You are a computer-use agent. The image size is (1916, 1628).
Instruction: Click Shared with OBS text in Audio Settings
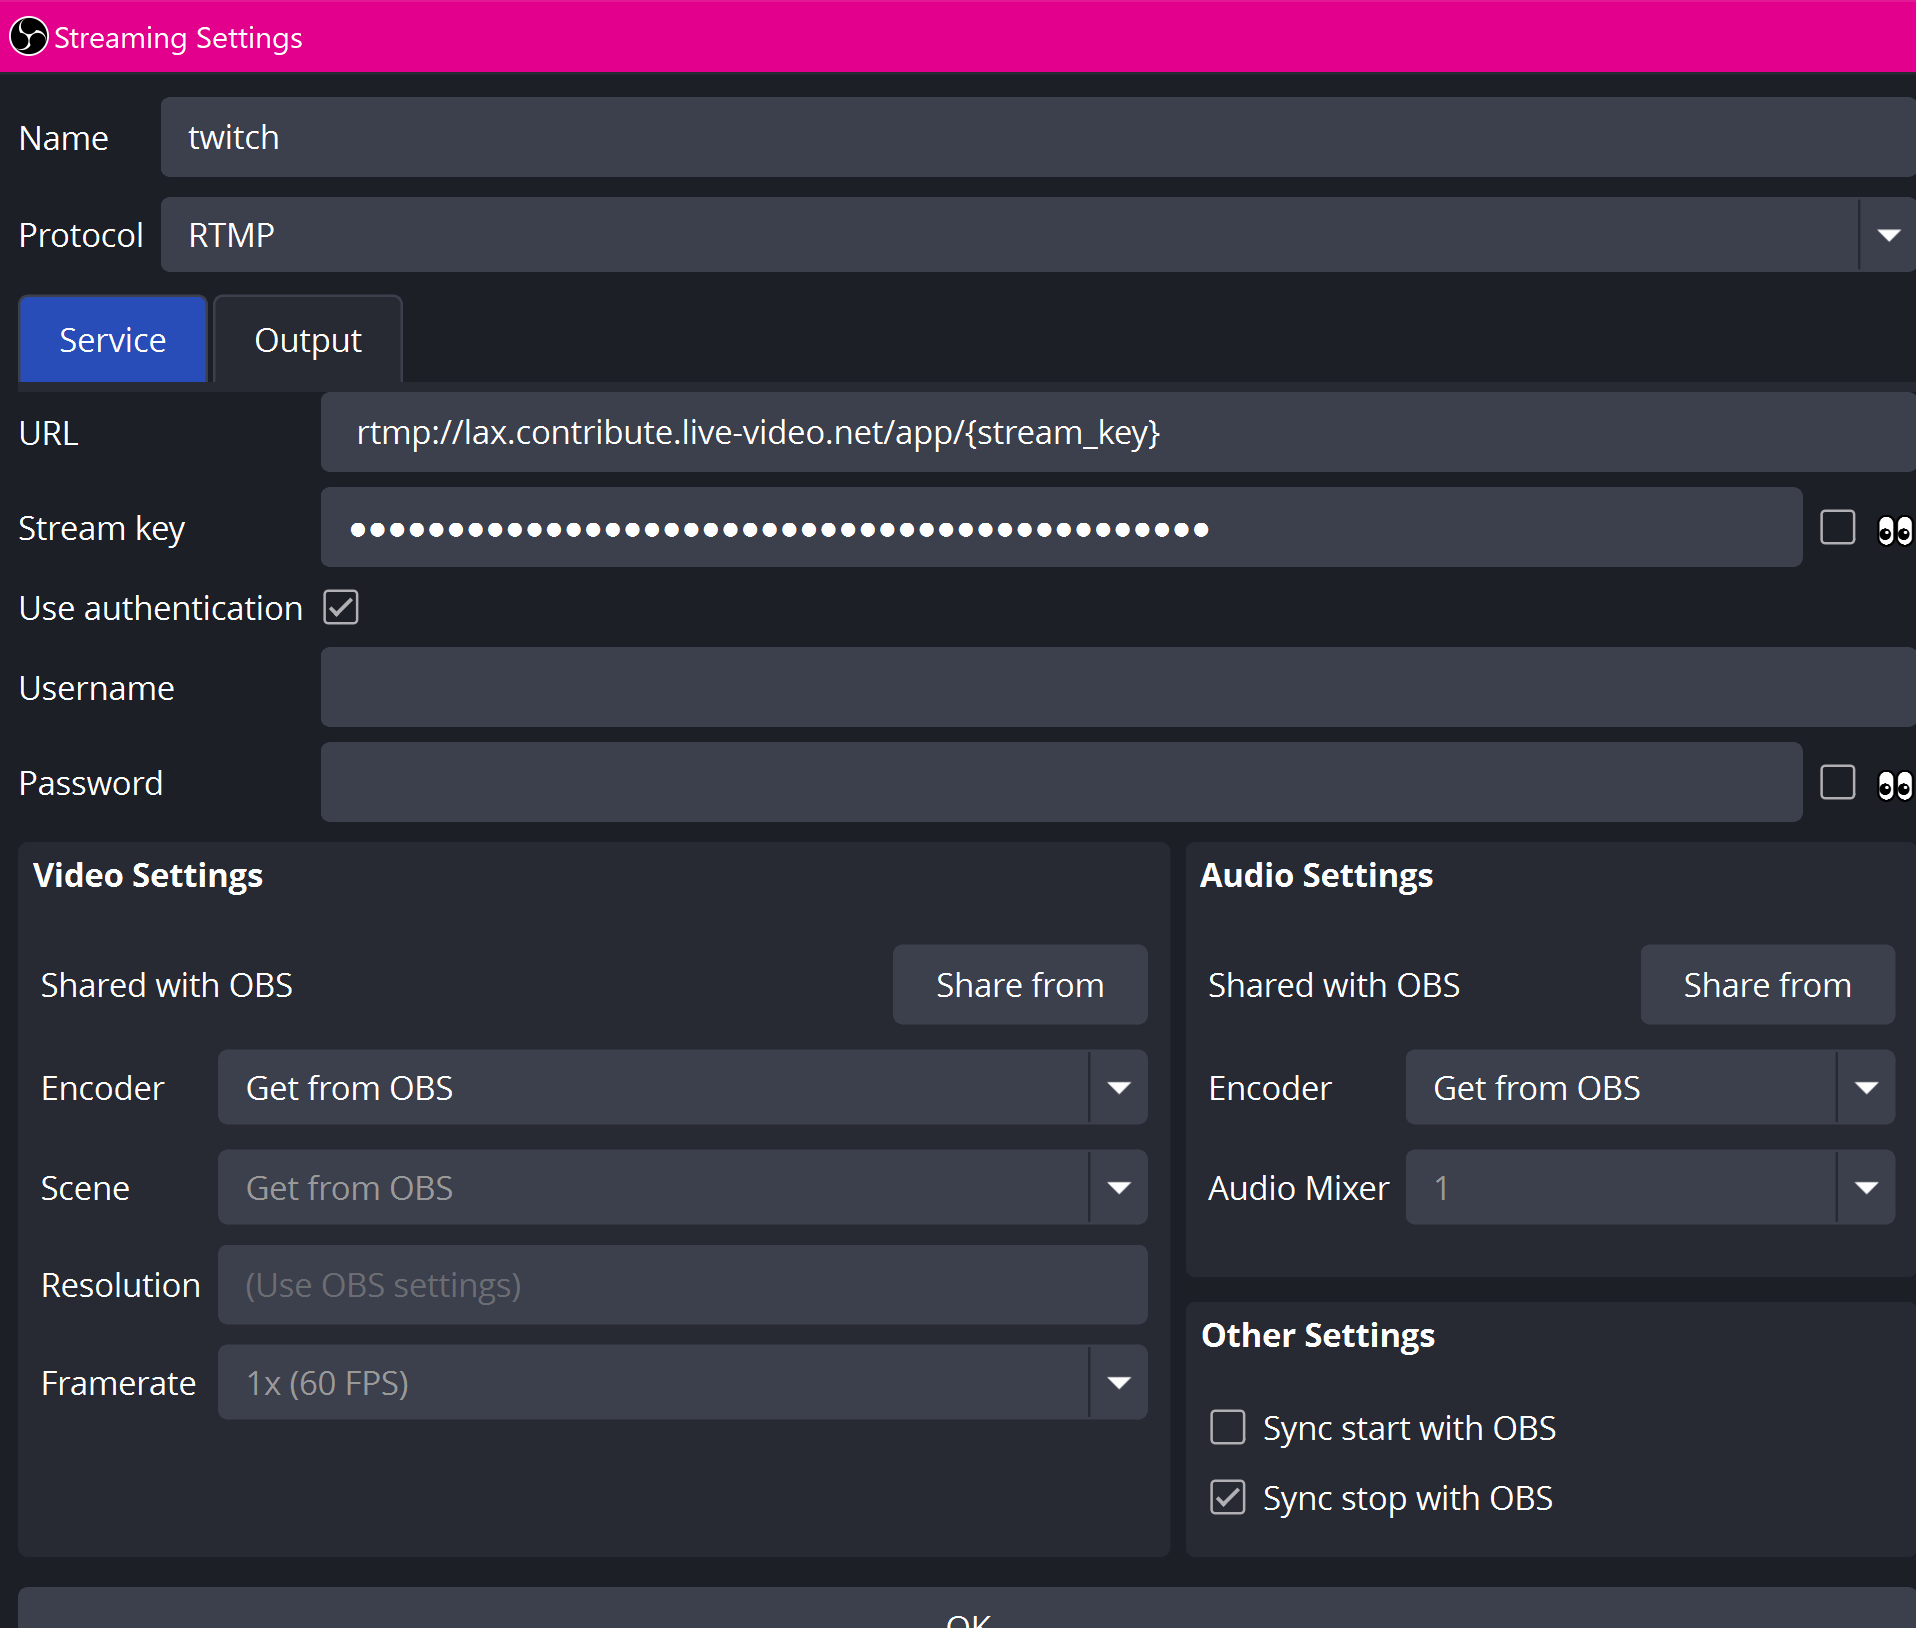point(1334,985)
